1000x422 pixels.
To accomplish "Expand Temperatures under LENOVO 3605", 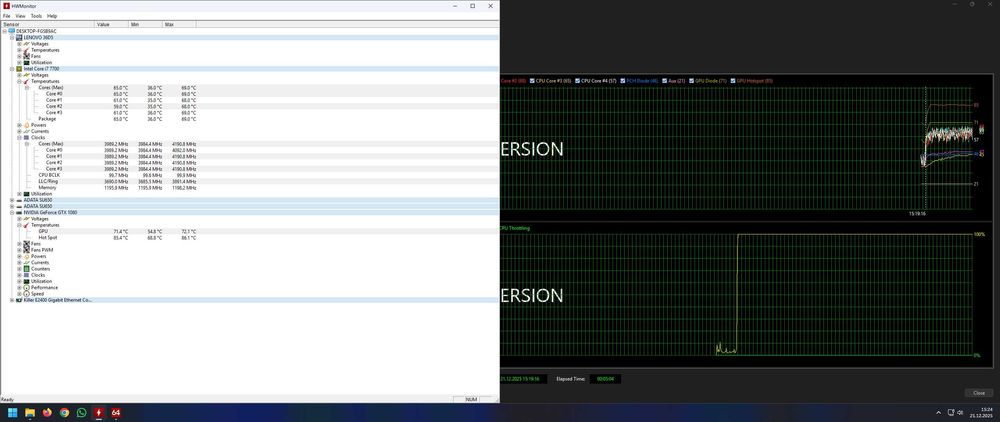I will tap(19, 50).
